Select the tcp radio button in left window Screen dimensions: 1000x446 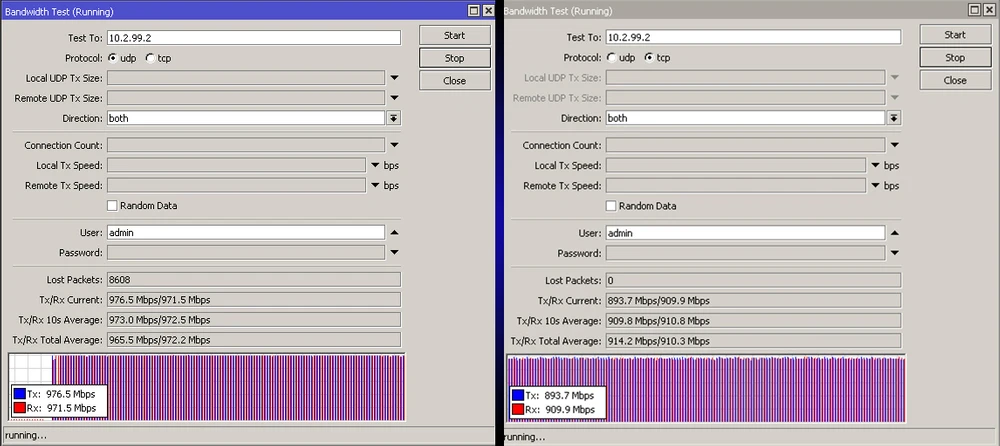click(150, 58)
